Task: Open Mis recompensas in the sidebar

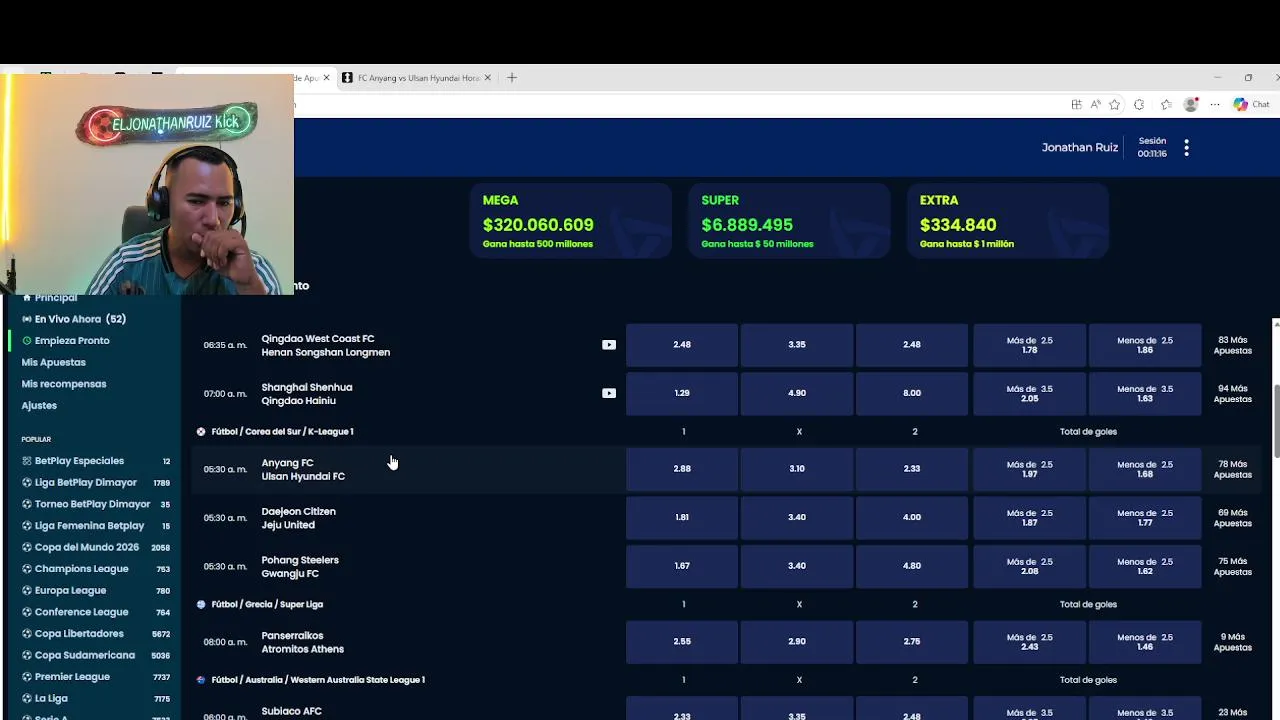Action: point(64,384)
